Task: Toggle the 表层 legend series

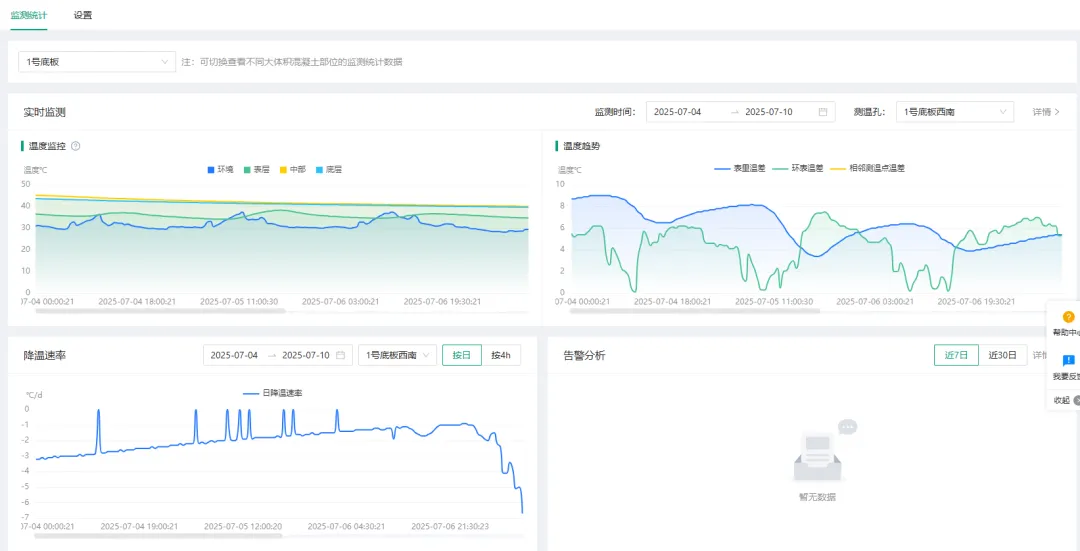Action: 256,169
